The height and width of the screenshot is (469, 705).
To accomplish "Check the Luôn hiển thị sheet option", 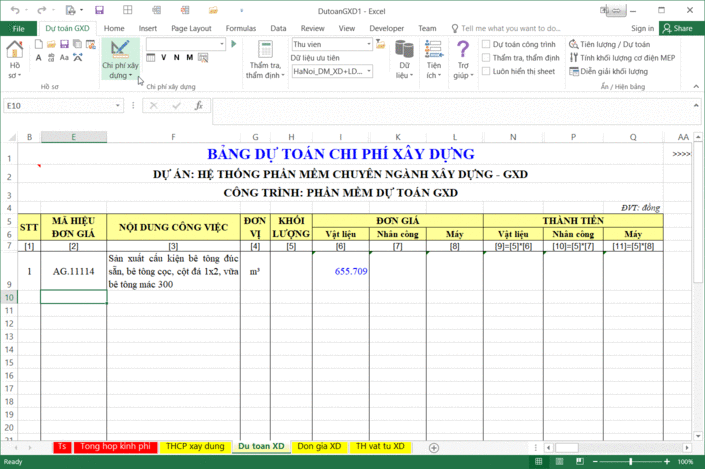I will point(486,72).
